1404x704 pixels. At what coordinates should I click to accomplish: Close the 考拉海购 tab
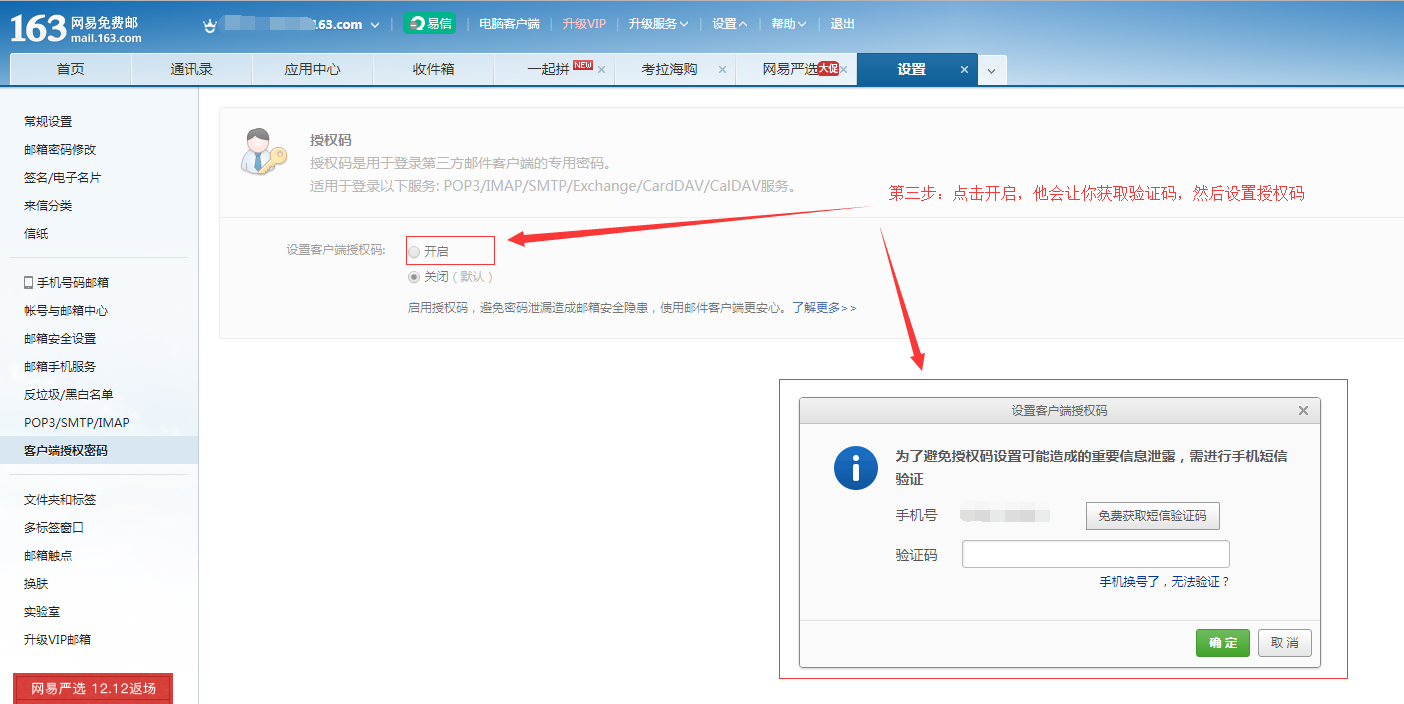(x=722, y=70)
